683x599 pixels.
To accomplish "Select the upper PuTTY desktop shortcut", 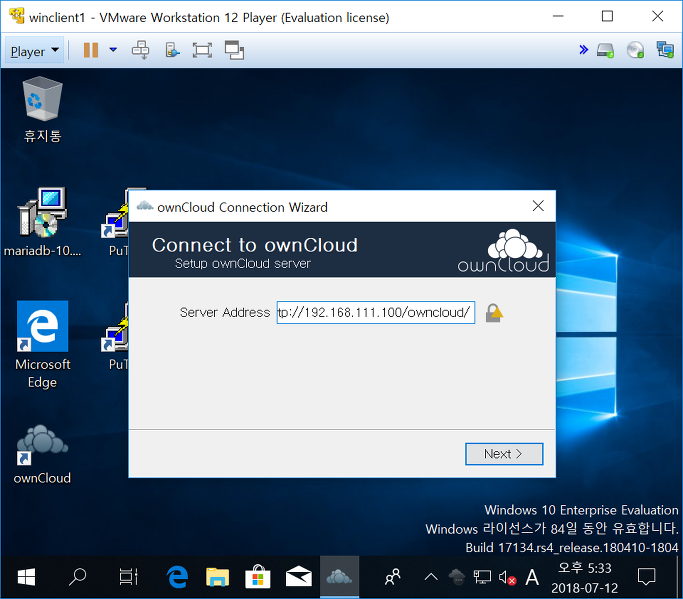I will pos(117,222).
